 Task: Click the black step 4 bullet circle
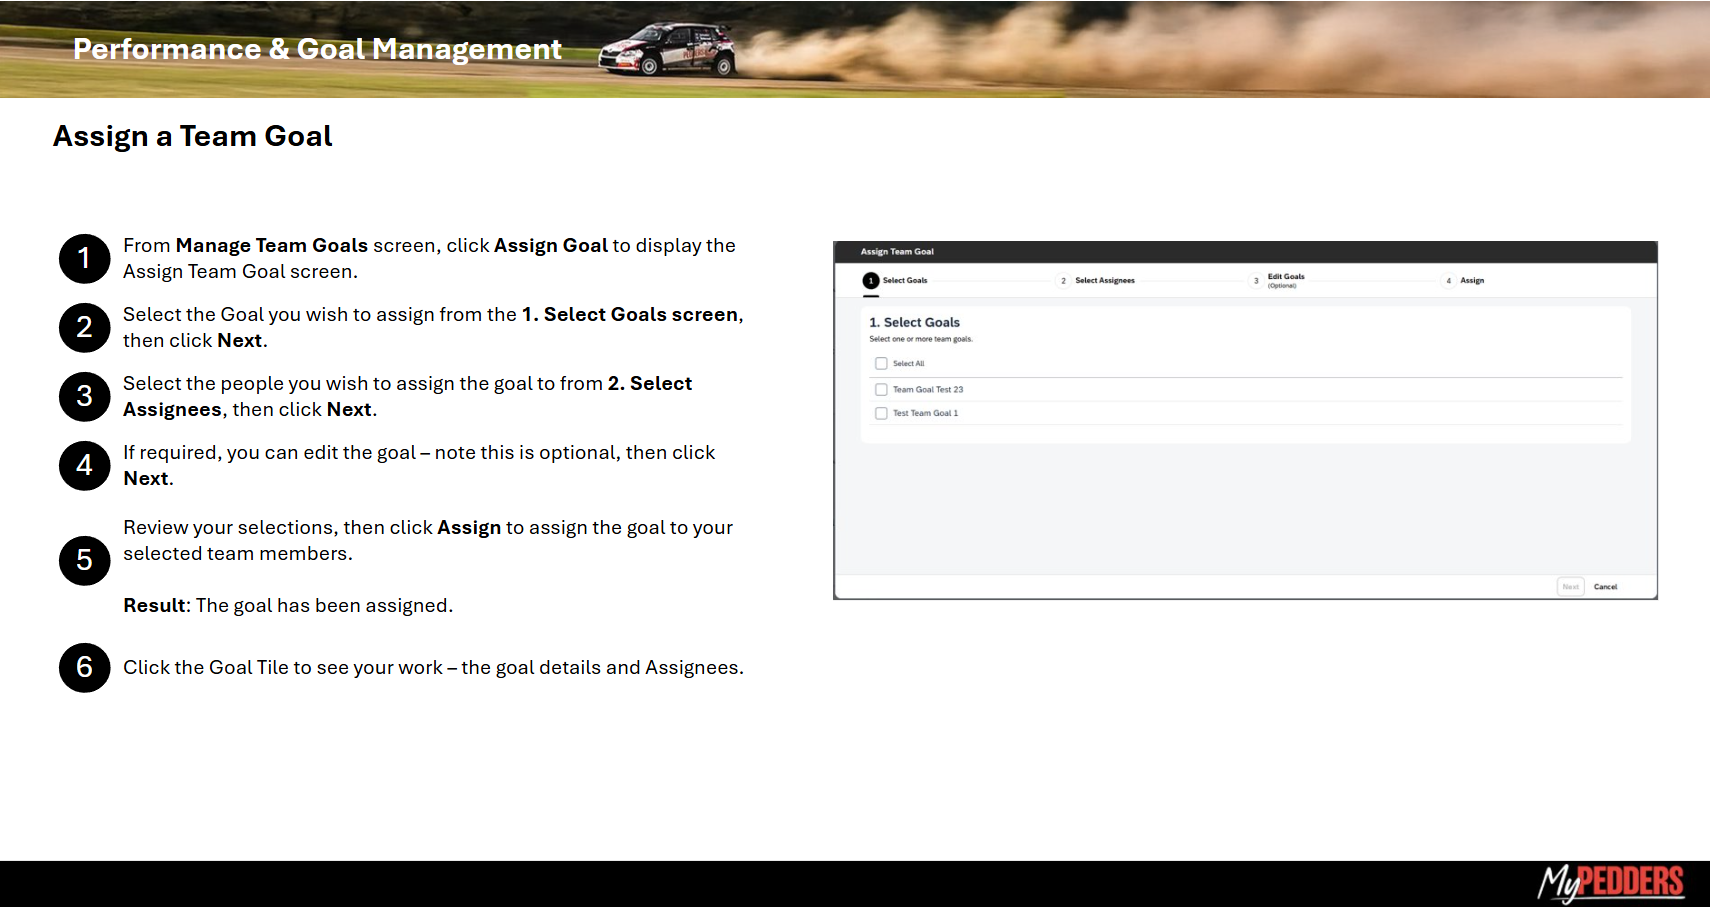point(84,466)
